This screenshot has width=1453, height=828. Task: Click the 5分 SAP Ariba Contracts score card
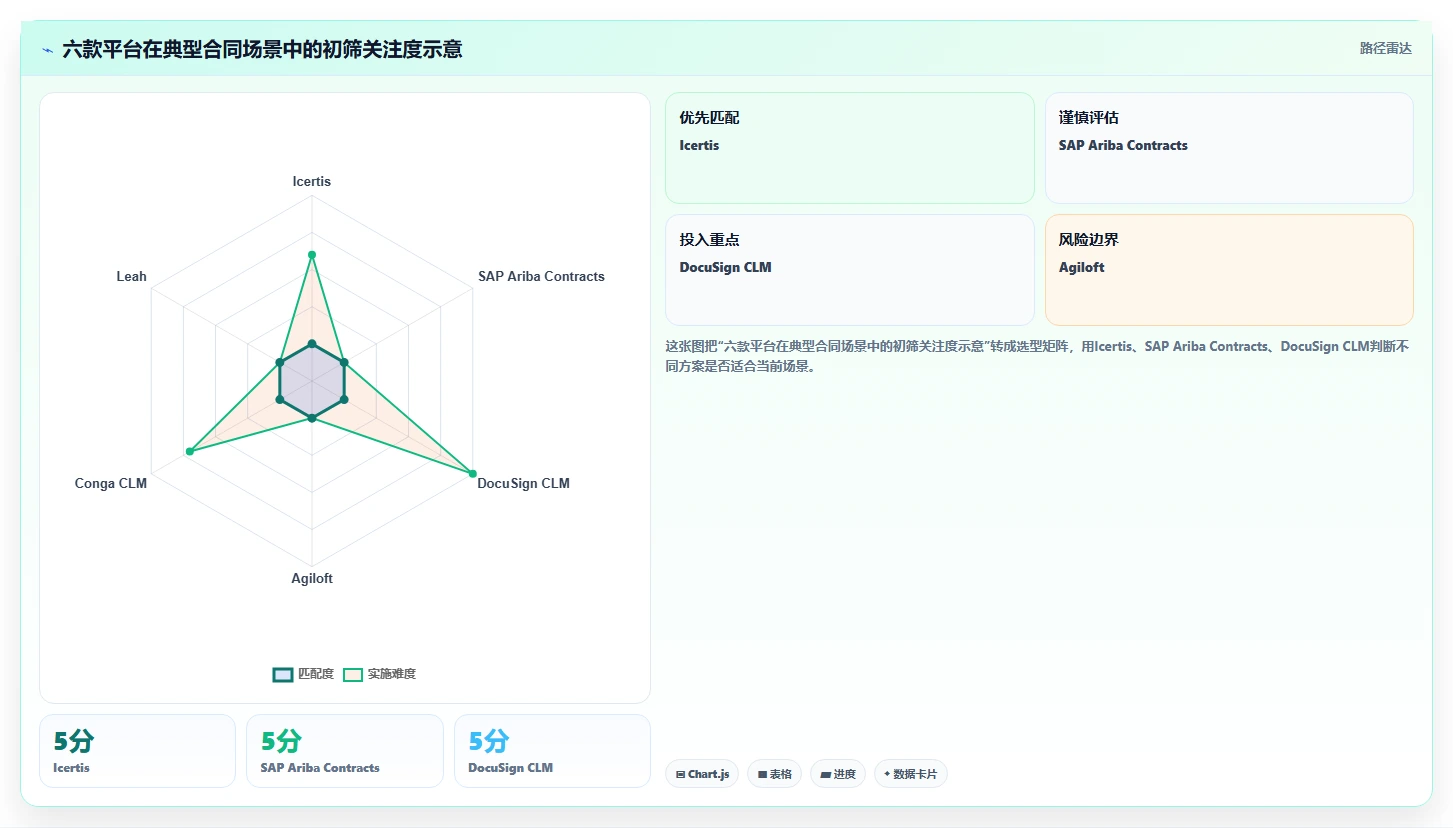coord(345,751)
